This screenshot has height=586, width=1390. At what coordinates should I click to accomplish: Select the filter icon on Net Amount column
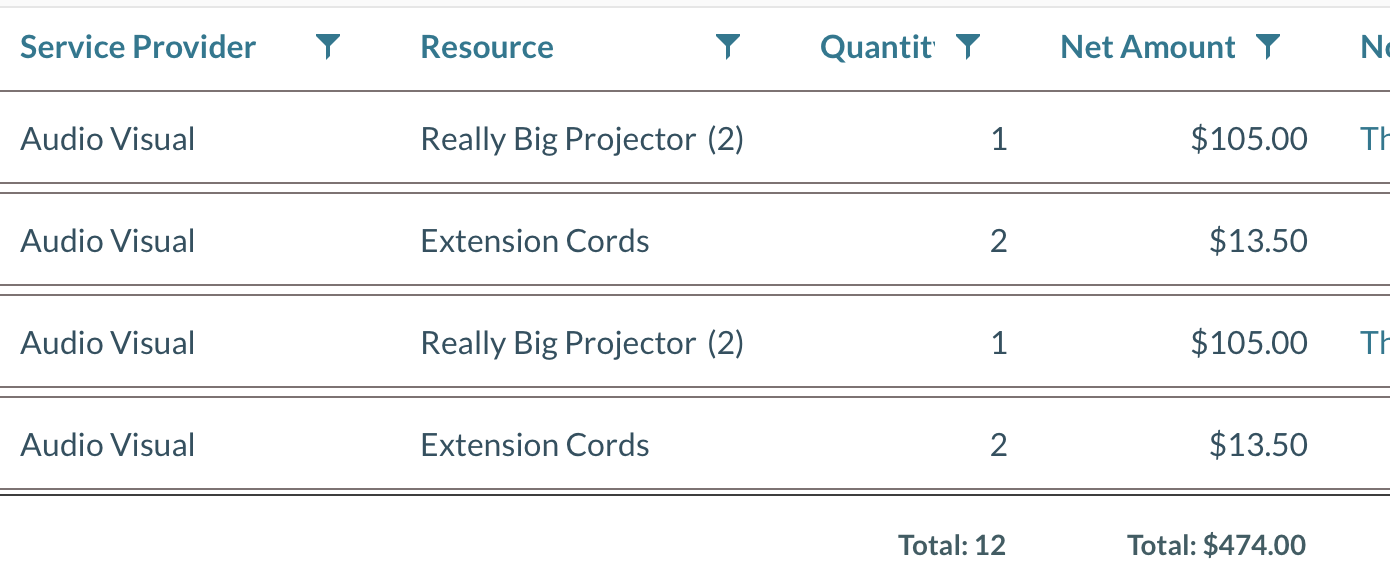[x=1268, y=45]
